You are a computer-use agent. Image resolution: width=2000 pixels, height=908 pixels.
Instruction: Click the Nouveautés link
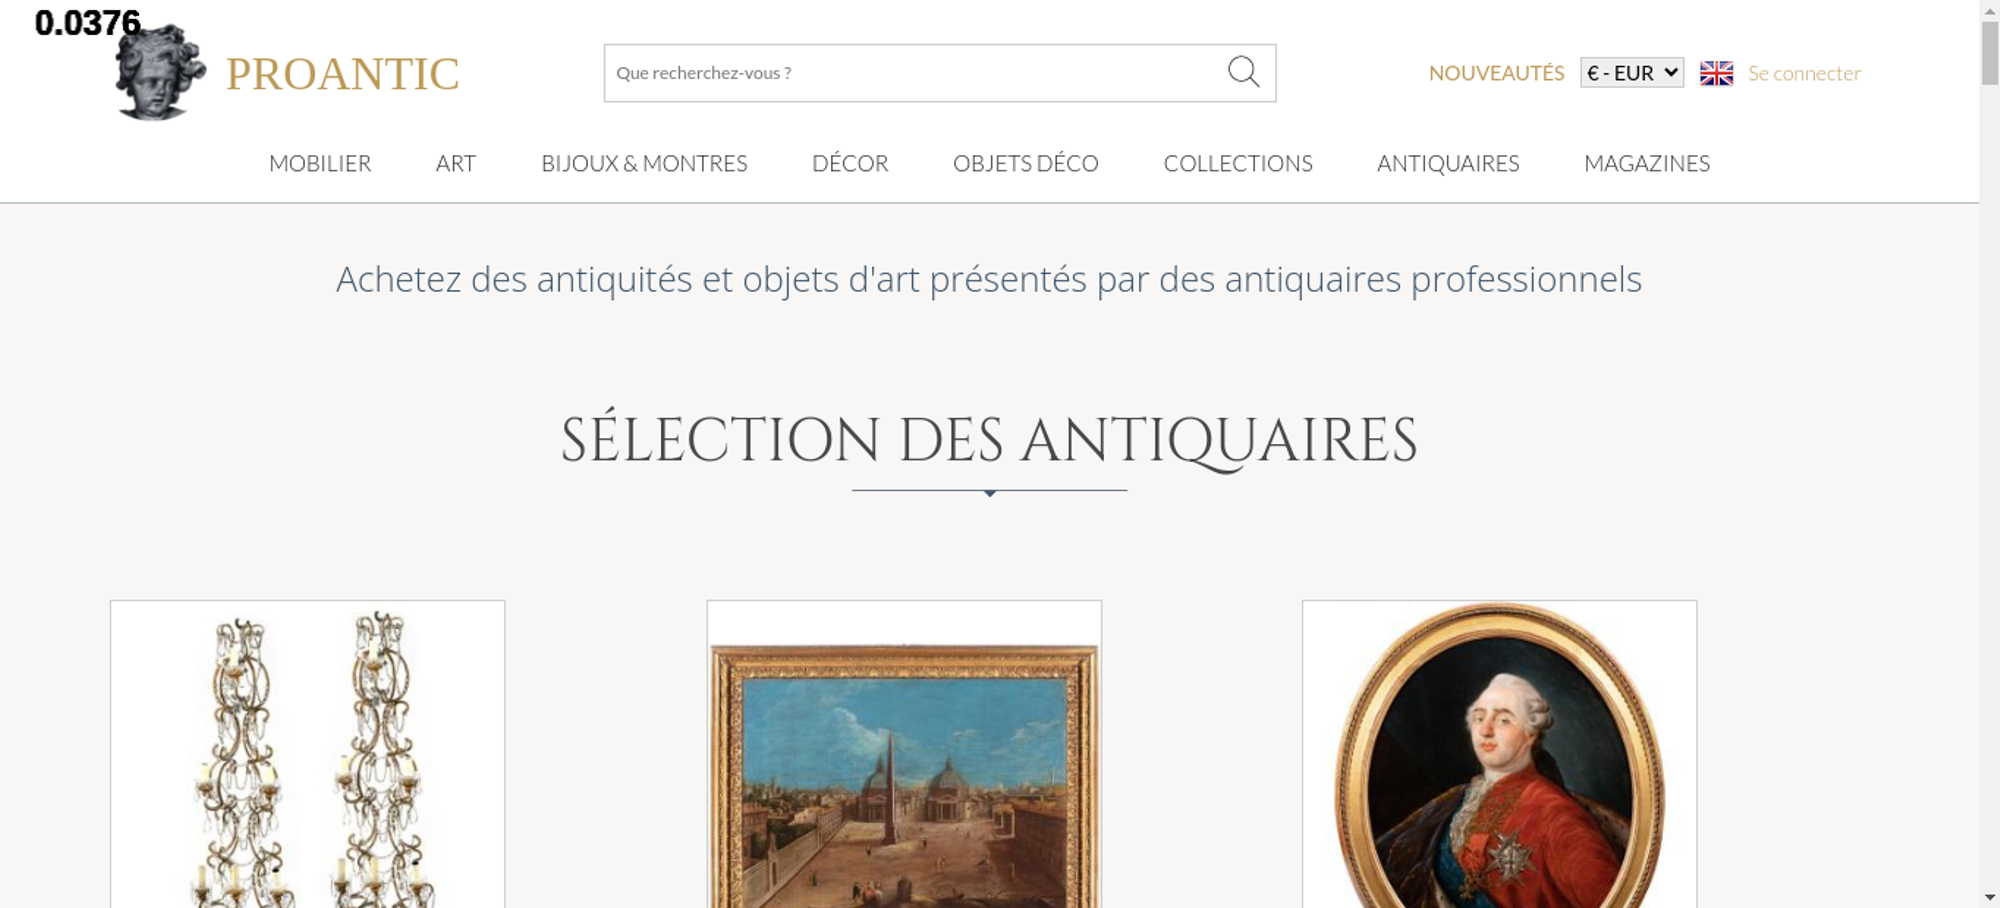click(1496, 73)
